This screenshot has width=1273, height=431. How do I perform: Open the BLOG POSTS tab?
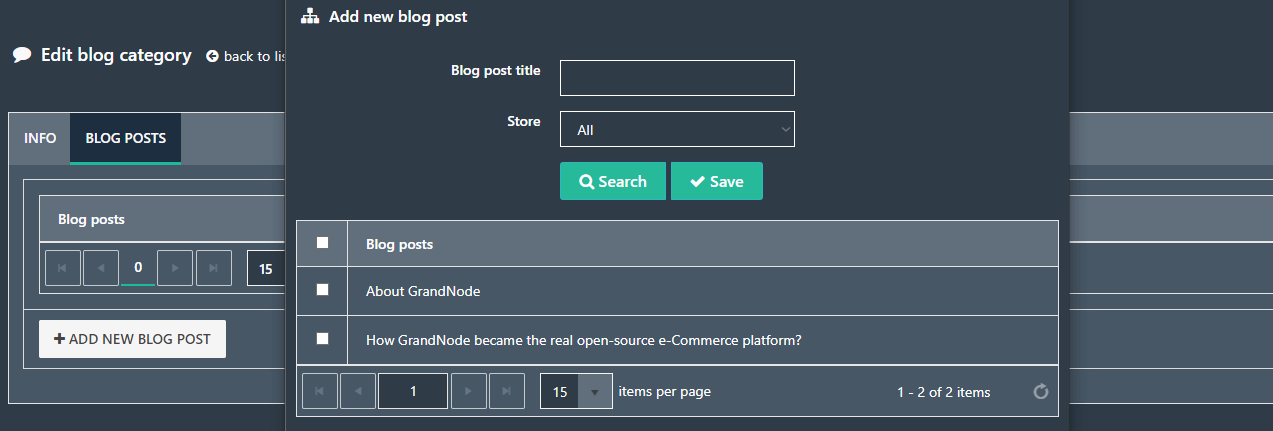click(126, 138)
